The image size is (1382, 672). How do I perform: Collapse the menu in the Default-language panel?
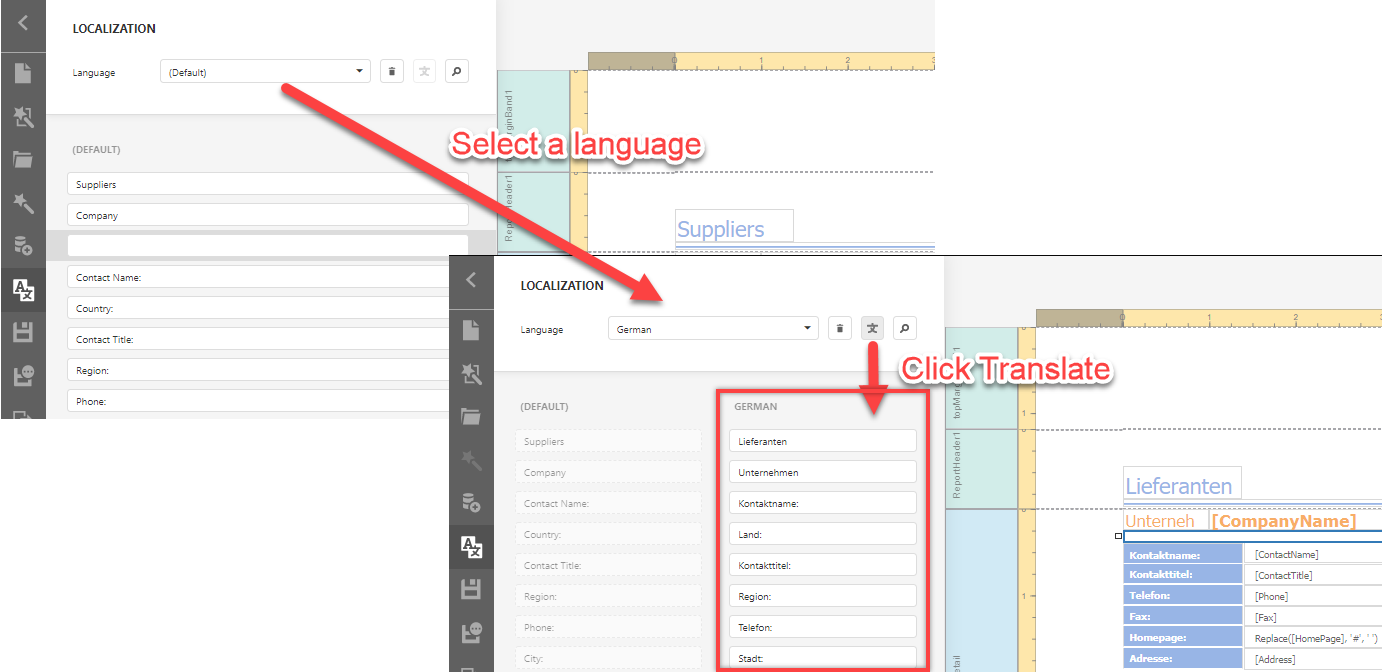pos(23,24)
